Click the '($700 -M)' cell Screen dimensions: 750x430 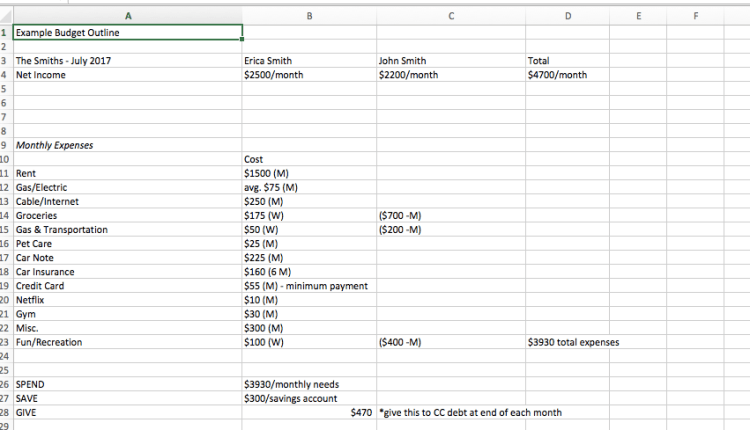tap(449, 215)
